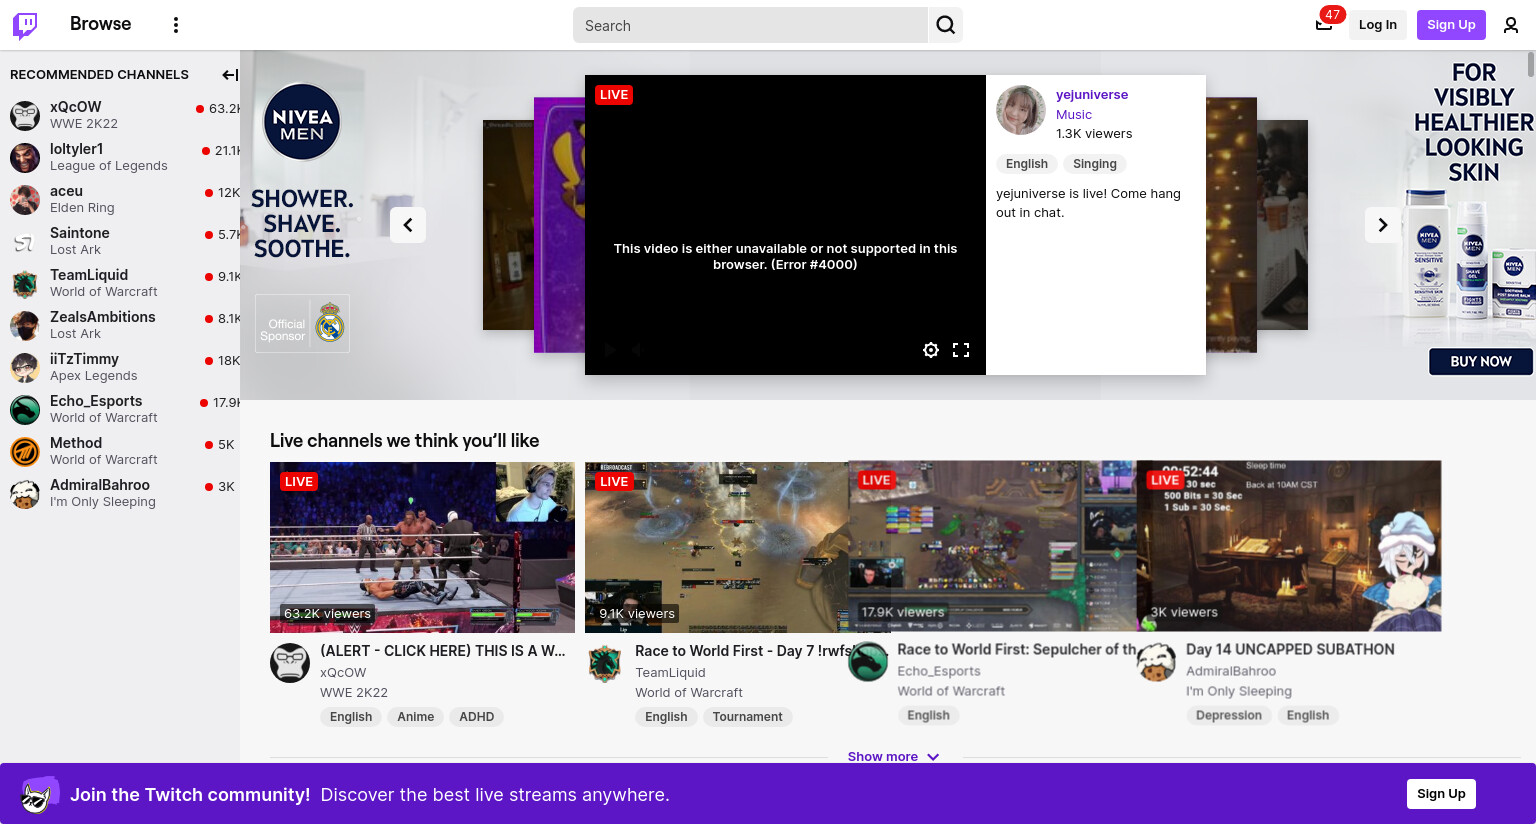The width and height of the screenshot is (1536, 824).
Task: Click xQcOW avatar in sidebar
Action: 25,115
